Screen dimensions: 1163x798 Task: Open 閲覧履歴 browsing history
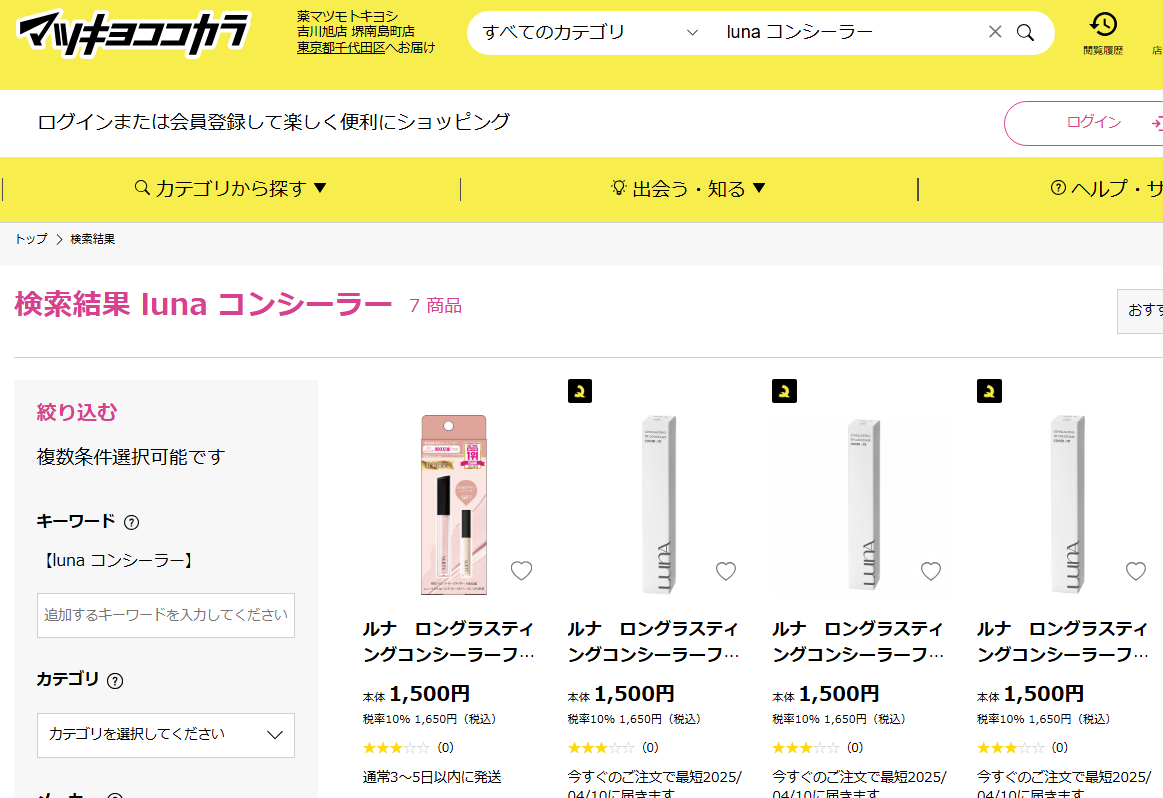(x=1103, y=33)
